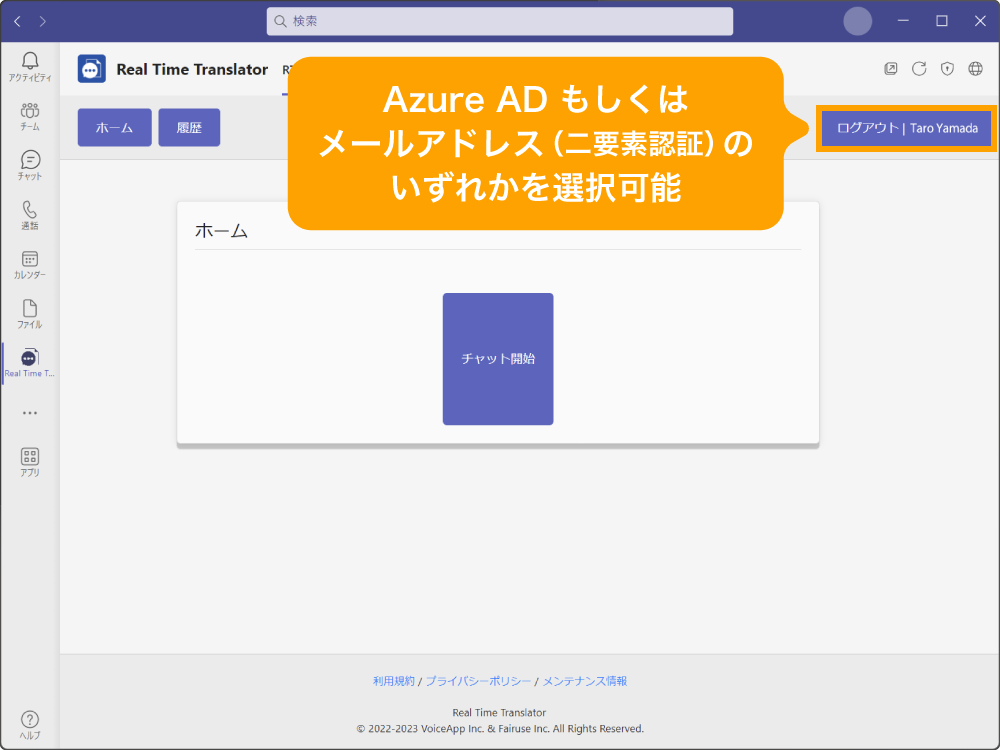
Task: Open the user profile avatar
Action: point(858,22)
